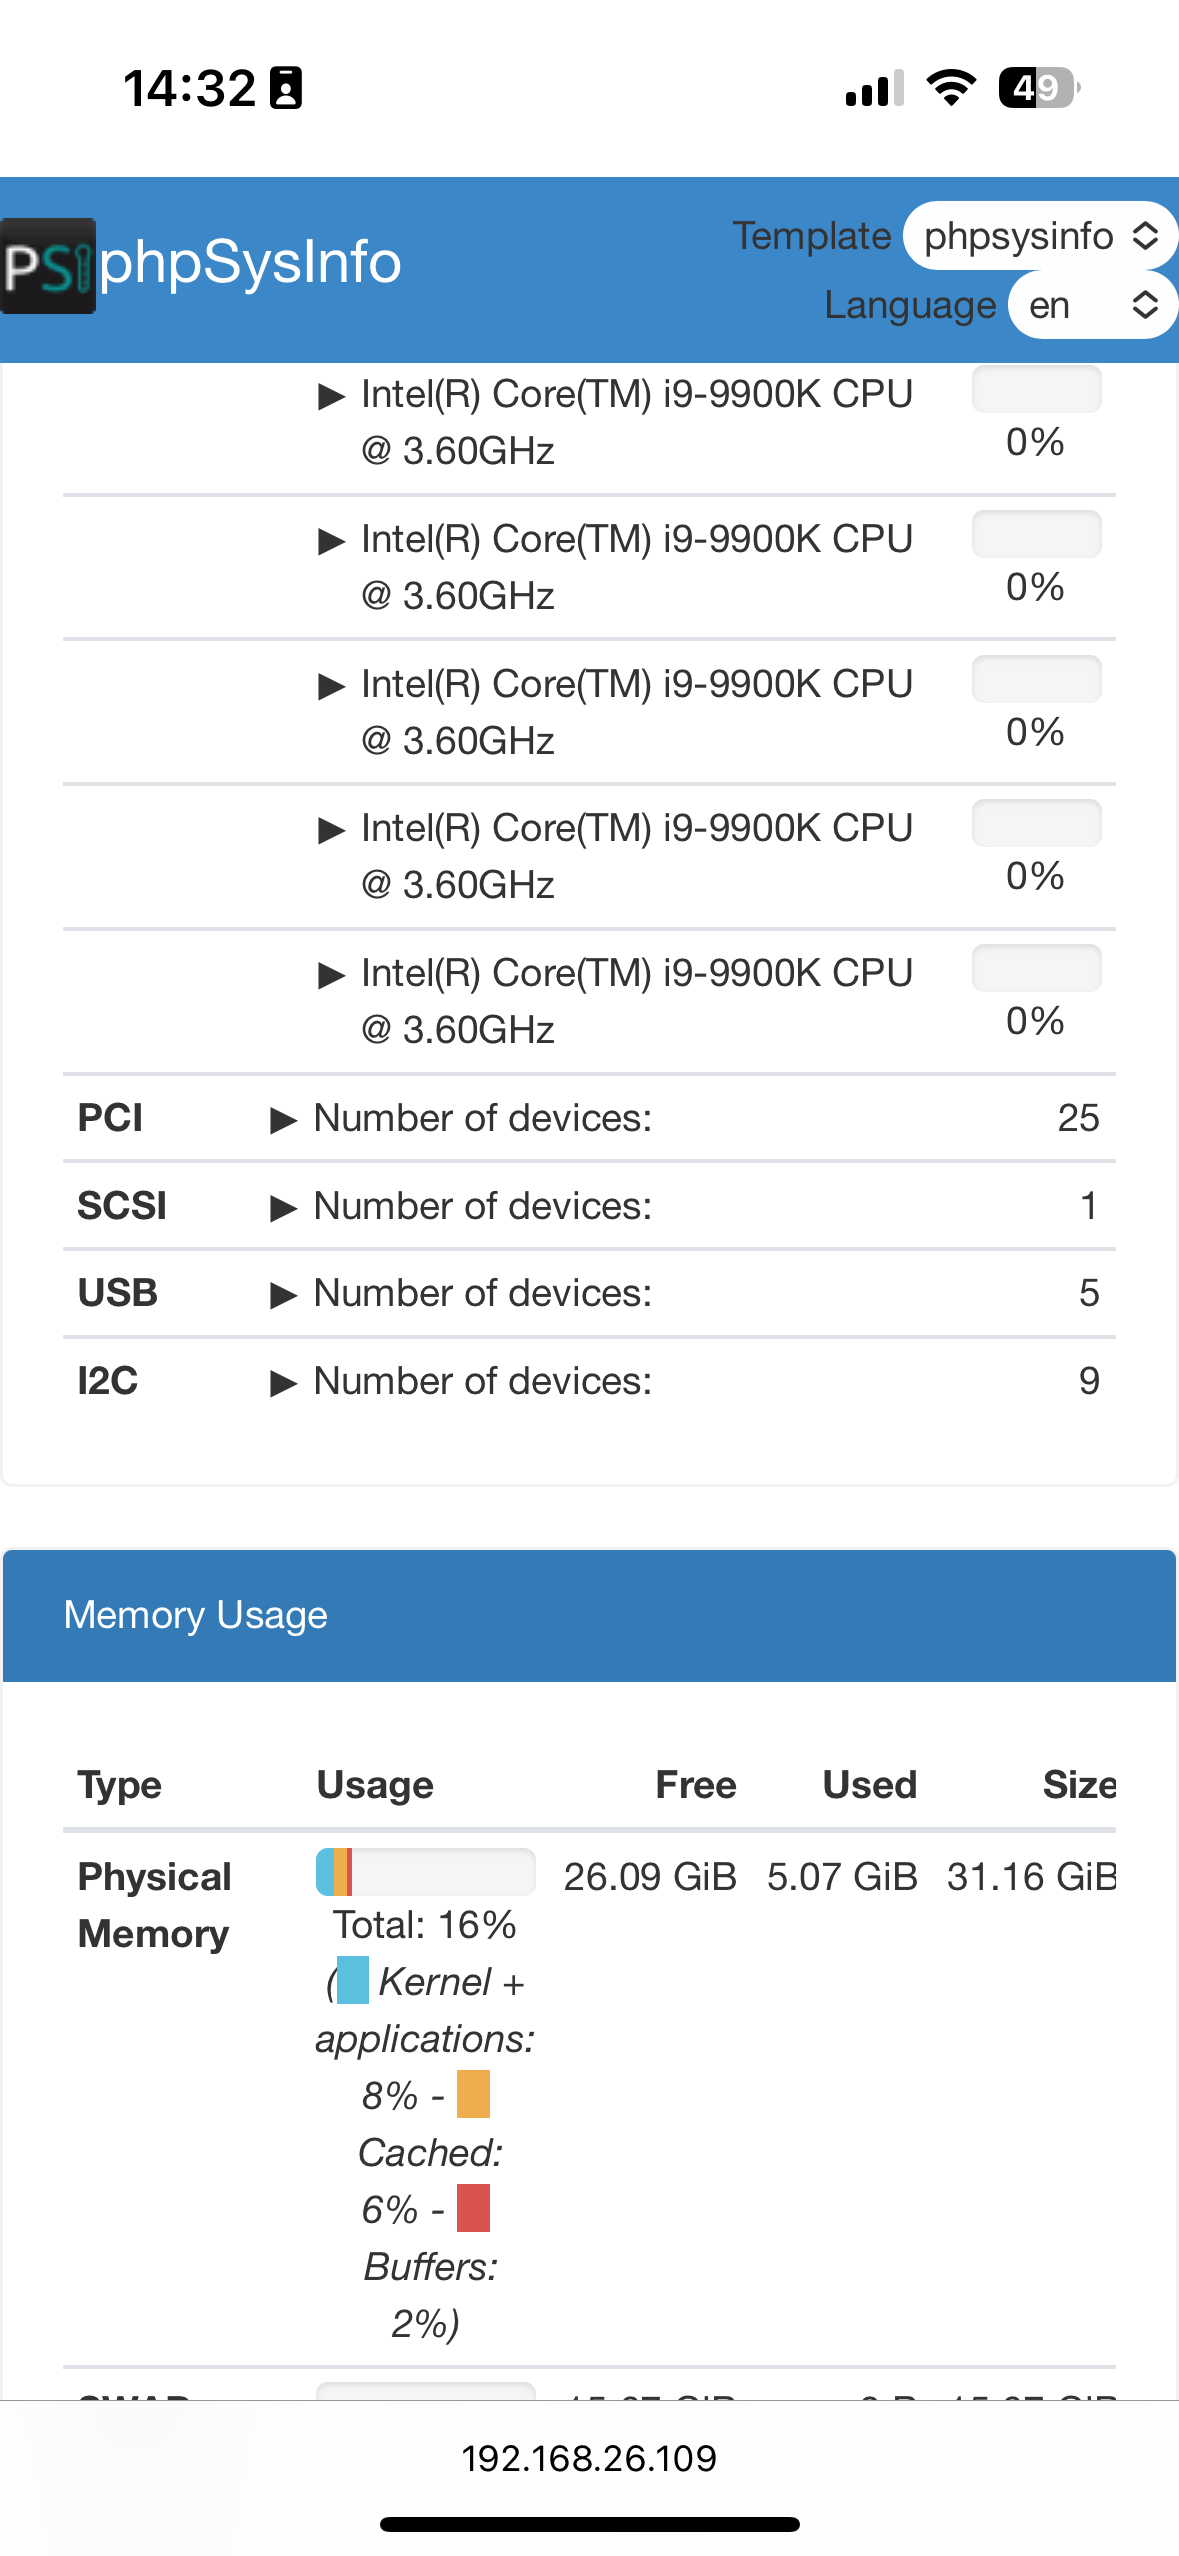The image size is (1179, 2556).
Task: Expand the SCSI Number of devices row
Action: click(x=589, y=1206)
